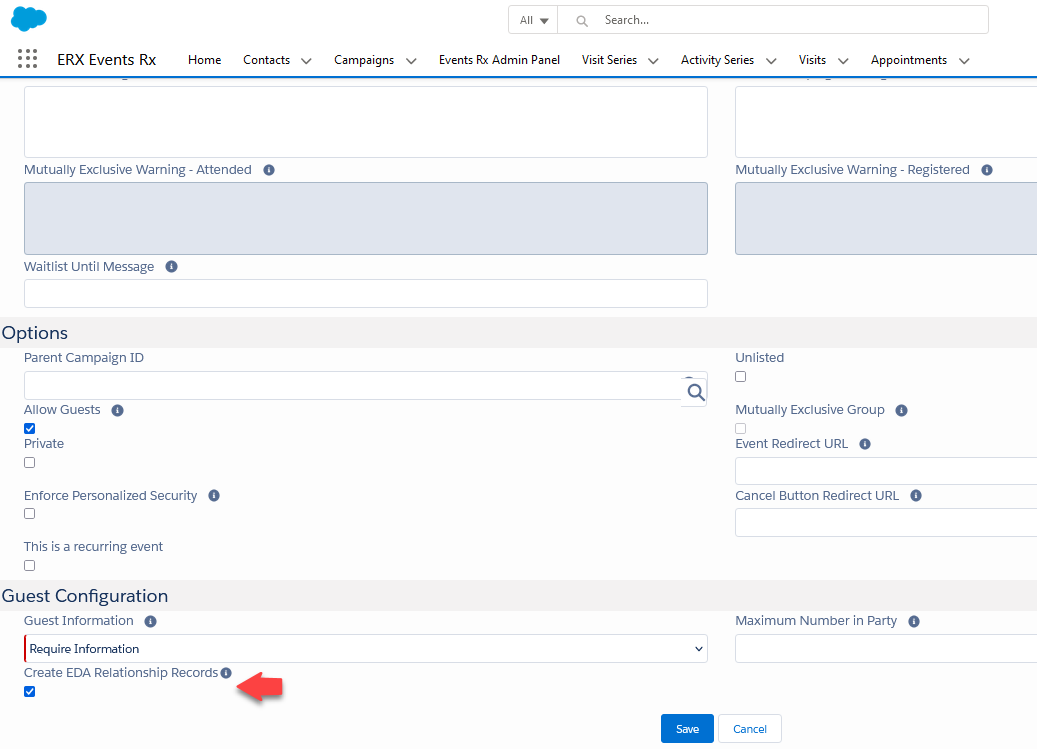The height and width of the screenshot is (749, 1037).
Task: Click the Save button
Action: [x=687, y=729]
